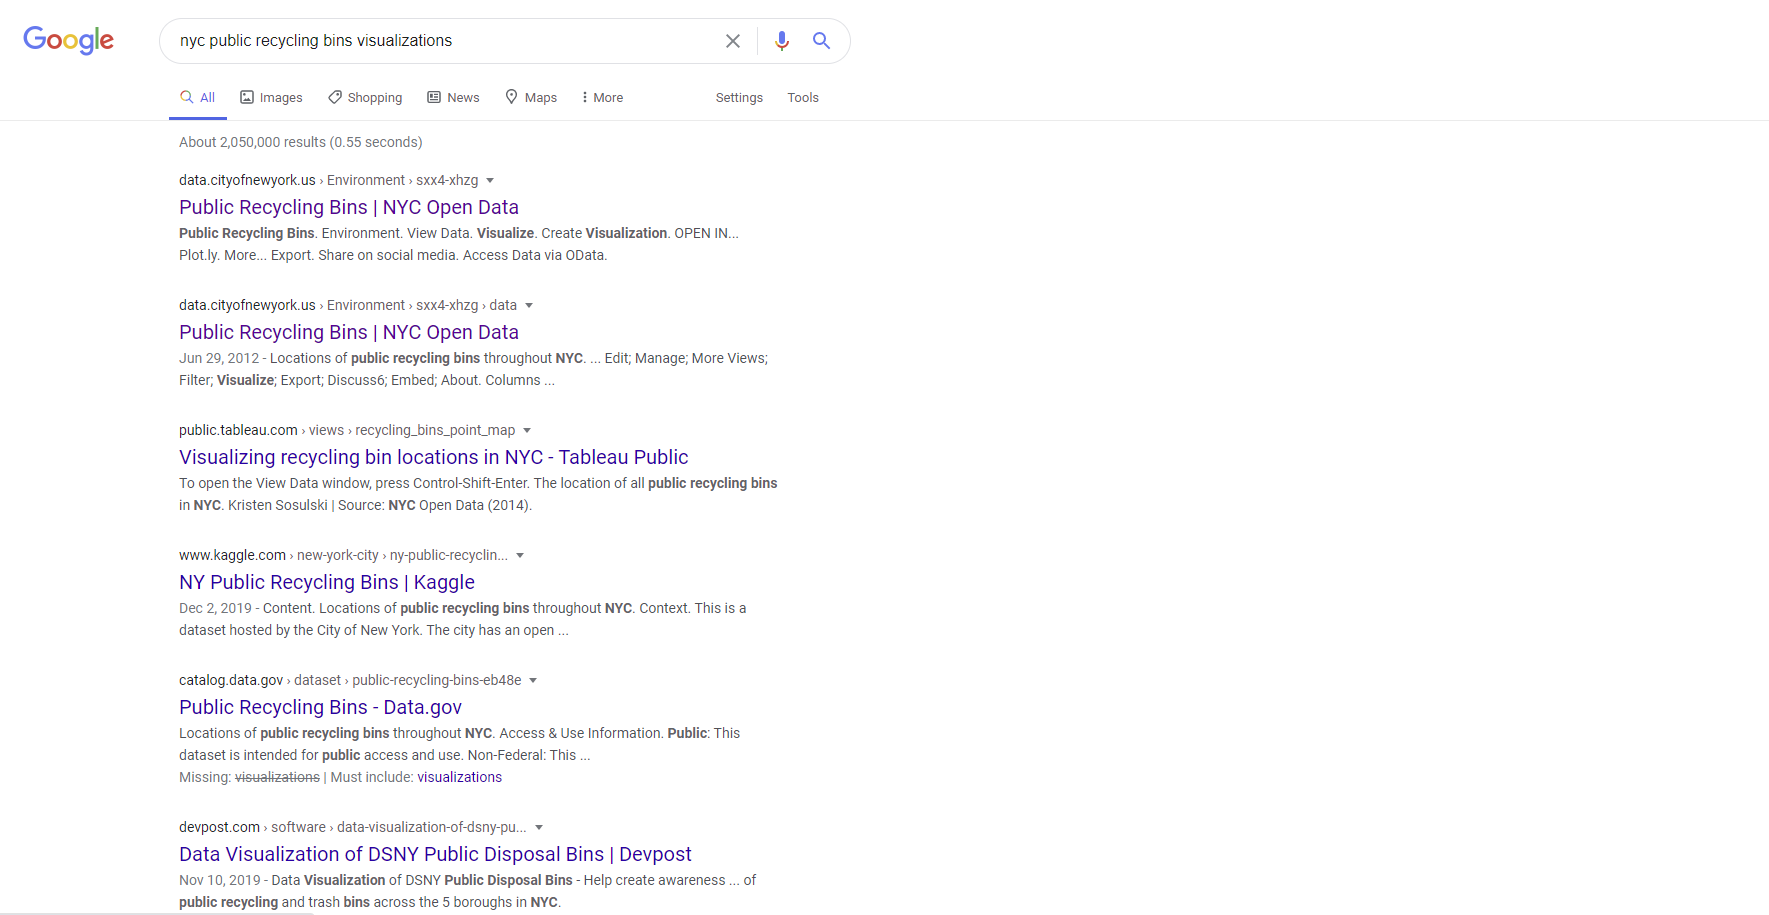Click the News icon tab
The width and height of the screenshot is (1769, 915).
click(434, 96)
